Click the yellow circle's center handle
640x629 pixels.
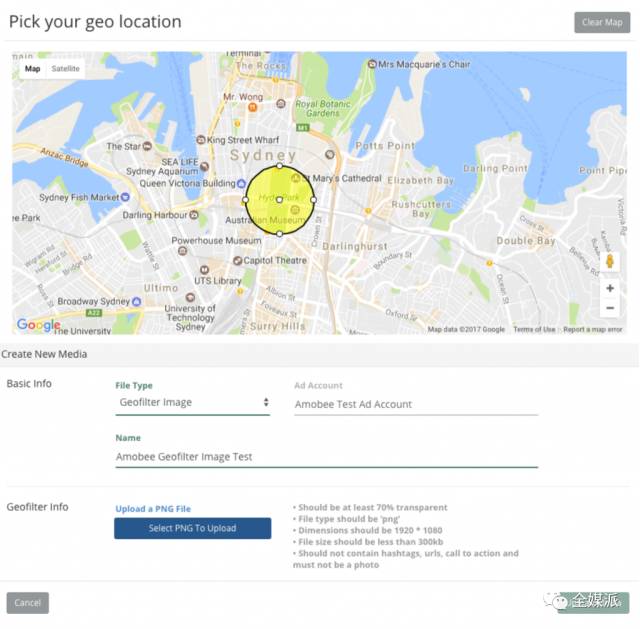pos(279,200)
